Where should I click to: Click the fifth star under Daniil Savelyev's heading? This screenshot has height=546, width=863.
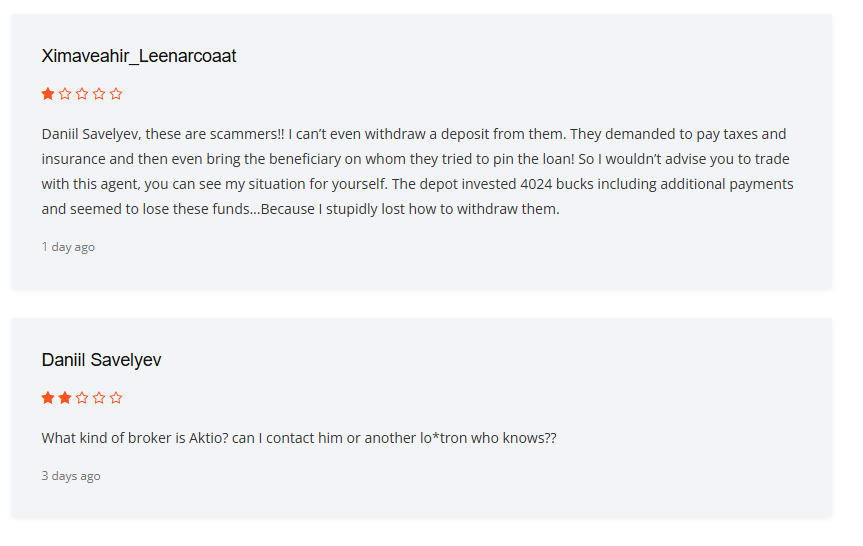(x=116, y=398)
